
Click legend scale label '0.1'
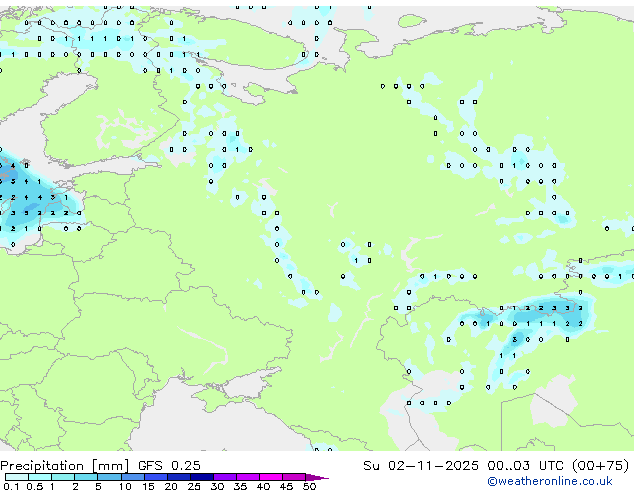(11, 486)
